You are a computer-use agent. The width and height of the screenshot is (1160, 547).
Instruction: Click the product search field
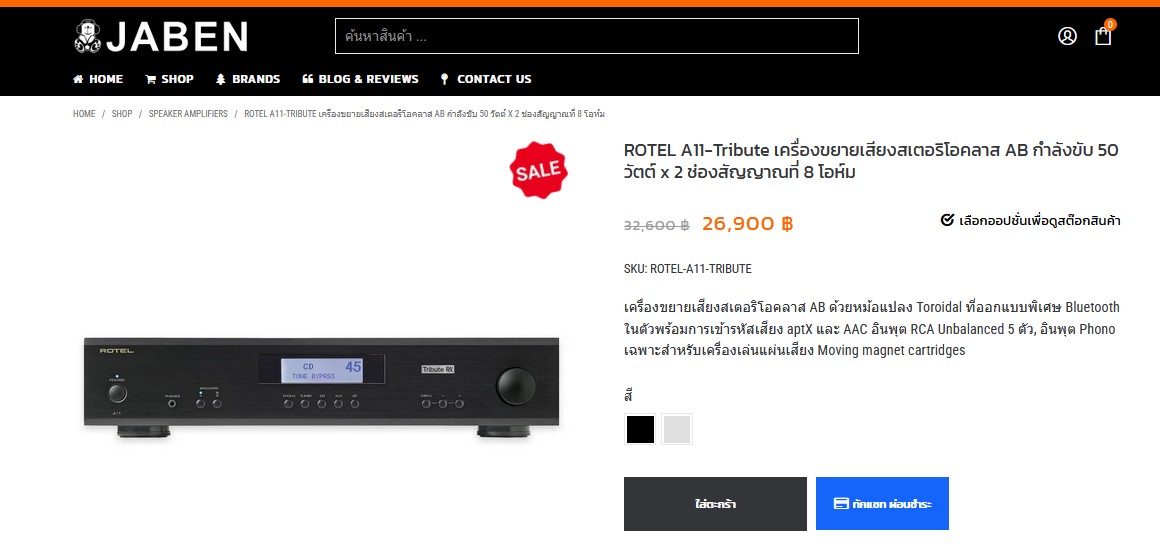point(596,36)
